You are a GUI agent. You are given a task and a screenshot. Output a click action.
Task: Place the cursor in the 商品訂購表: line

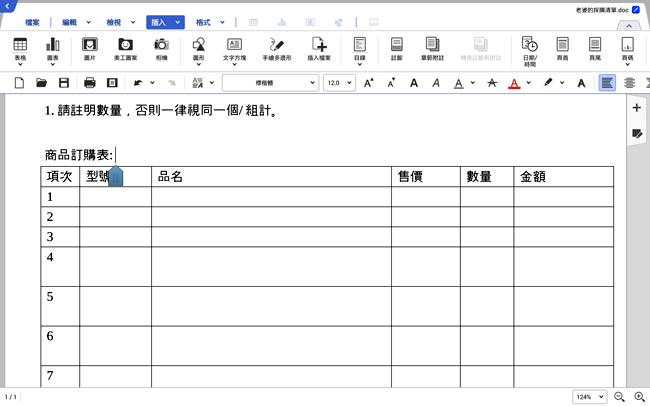point(79,155)
